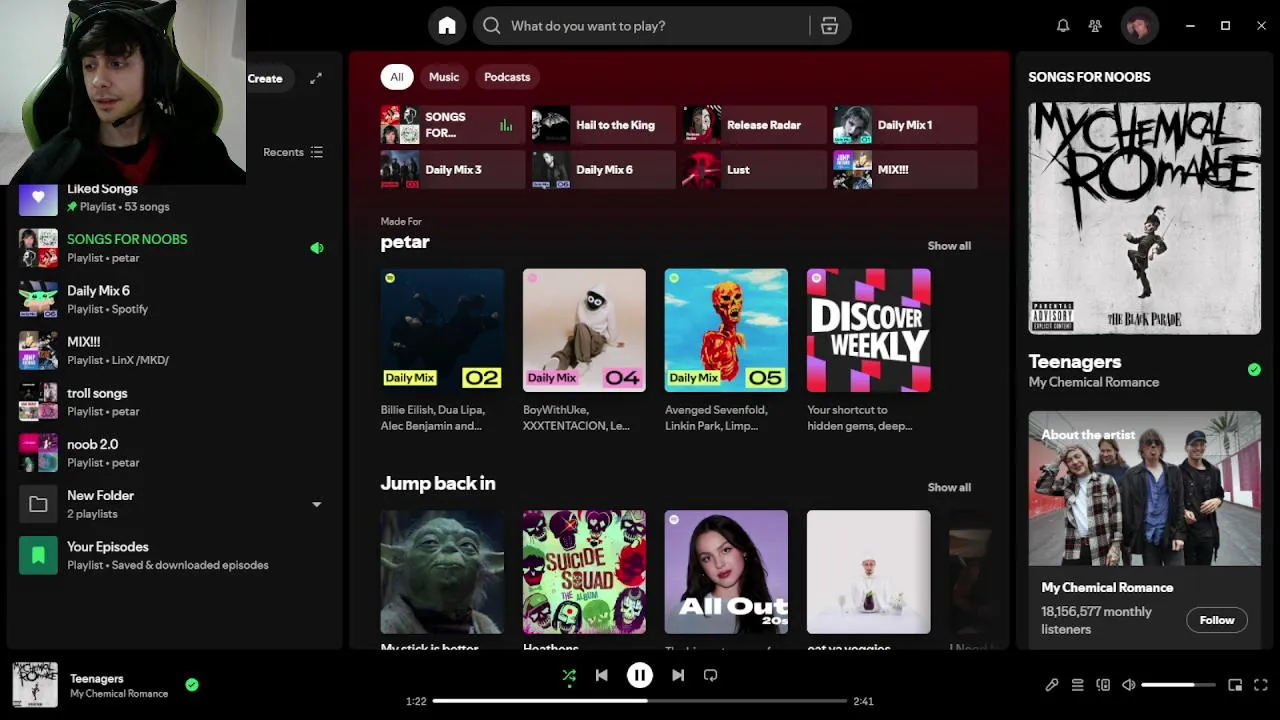Click the song progress bar
The width and height of the screenshot is (1280, 720).
tap(640, 701)
